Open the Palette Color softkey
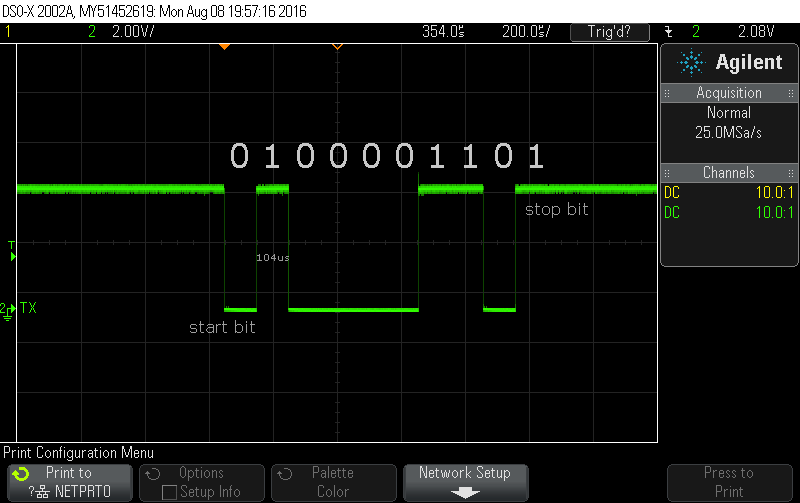 [x=334, y=482]
